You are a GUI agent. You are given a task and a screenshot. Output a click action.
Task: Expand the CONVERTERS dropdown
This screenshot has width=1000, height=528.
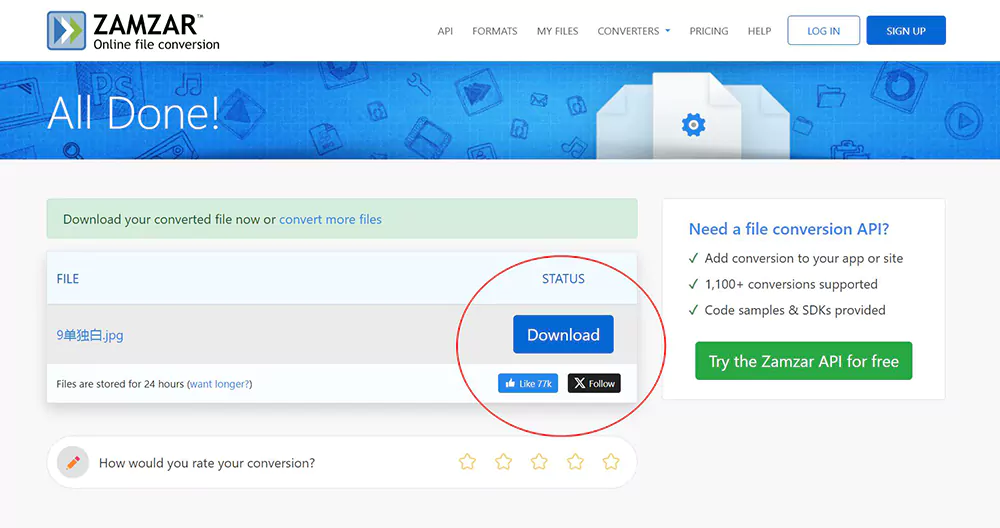point(633,31)
